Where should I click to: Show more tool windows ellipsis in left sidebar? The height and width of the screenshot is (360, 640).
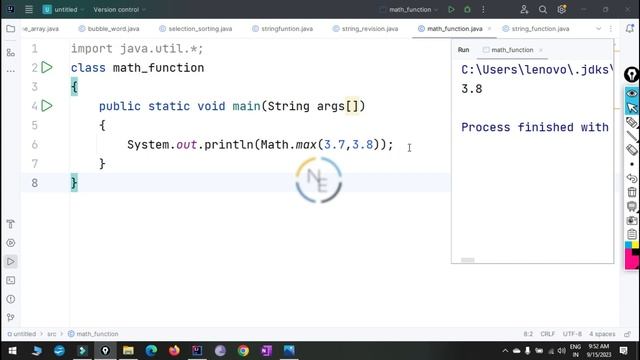click(x=11, y=71)
